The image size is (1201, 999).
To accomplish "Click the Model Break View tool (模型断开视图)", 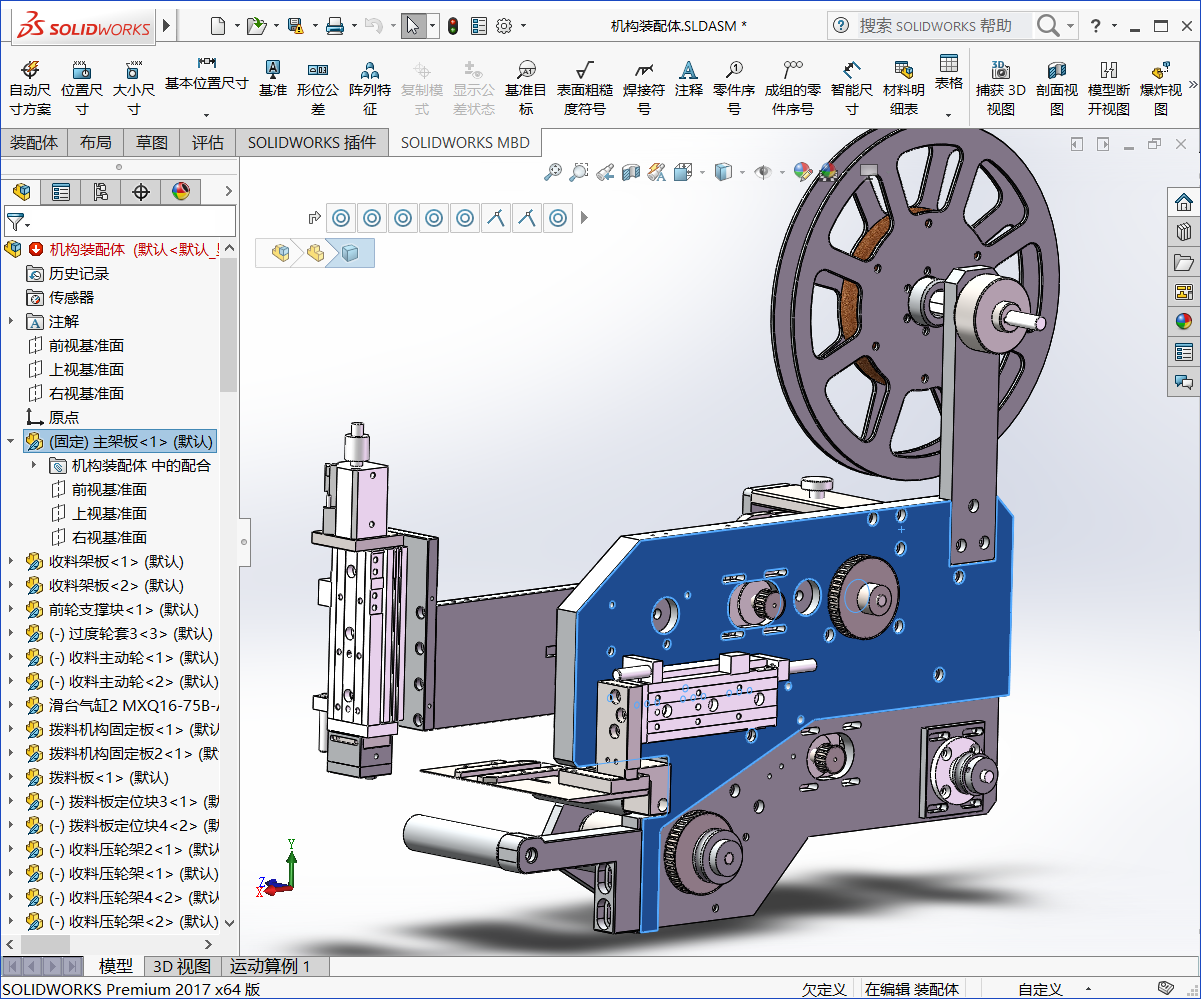I will click(1109, 87).
